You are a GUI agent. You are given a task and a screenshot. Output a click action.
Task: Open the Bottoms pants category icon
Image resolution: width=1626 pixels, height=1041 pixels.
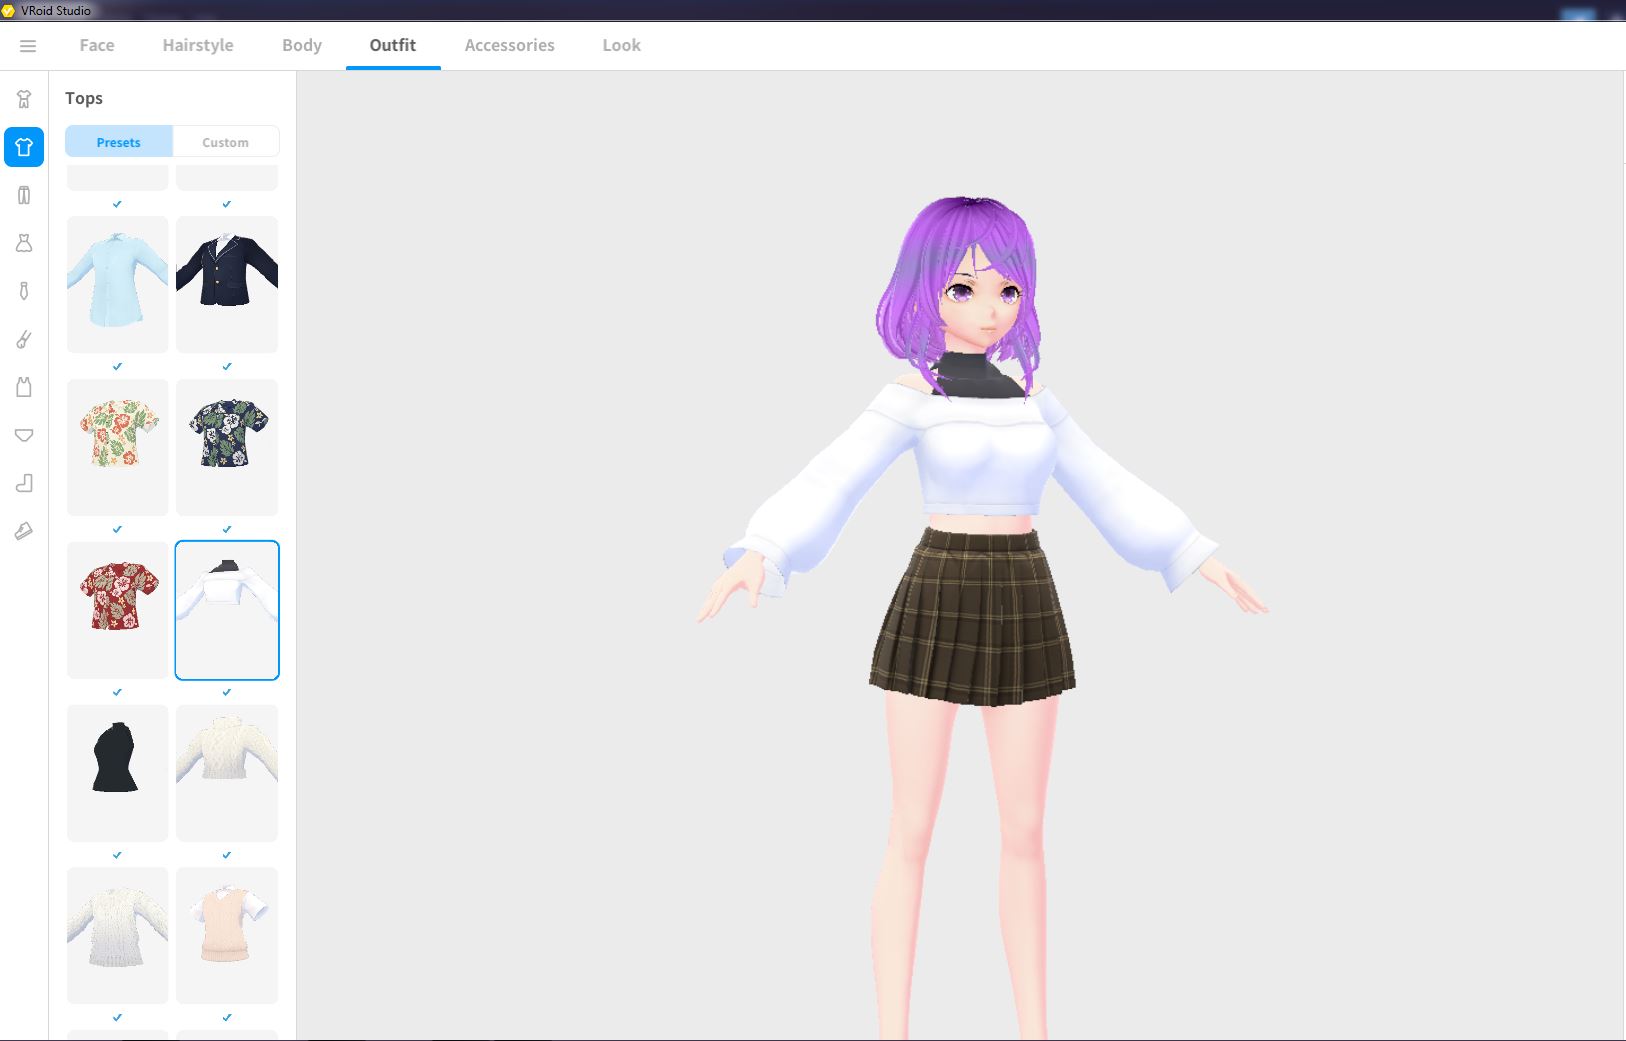click(x=24, y=195)
